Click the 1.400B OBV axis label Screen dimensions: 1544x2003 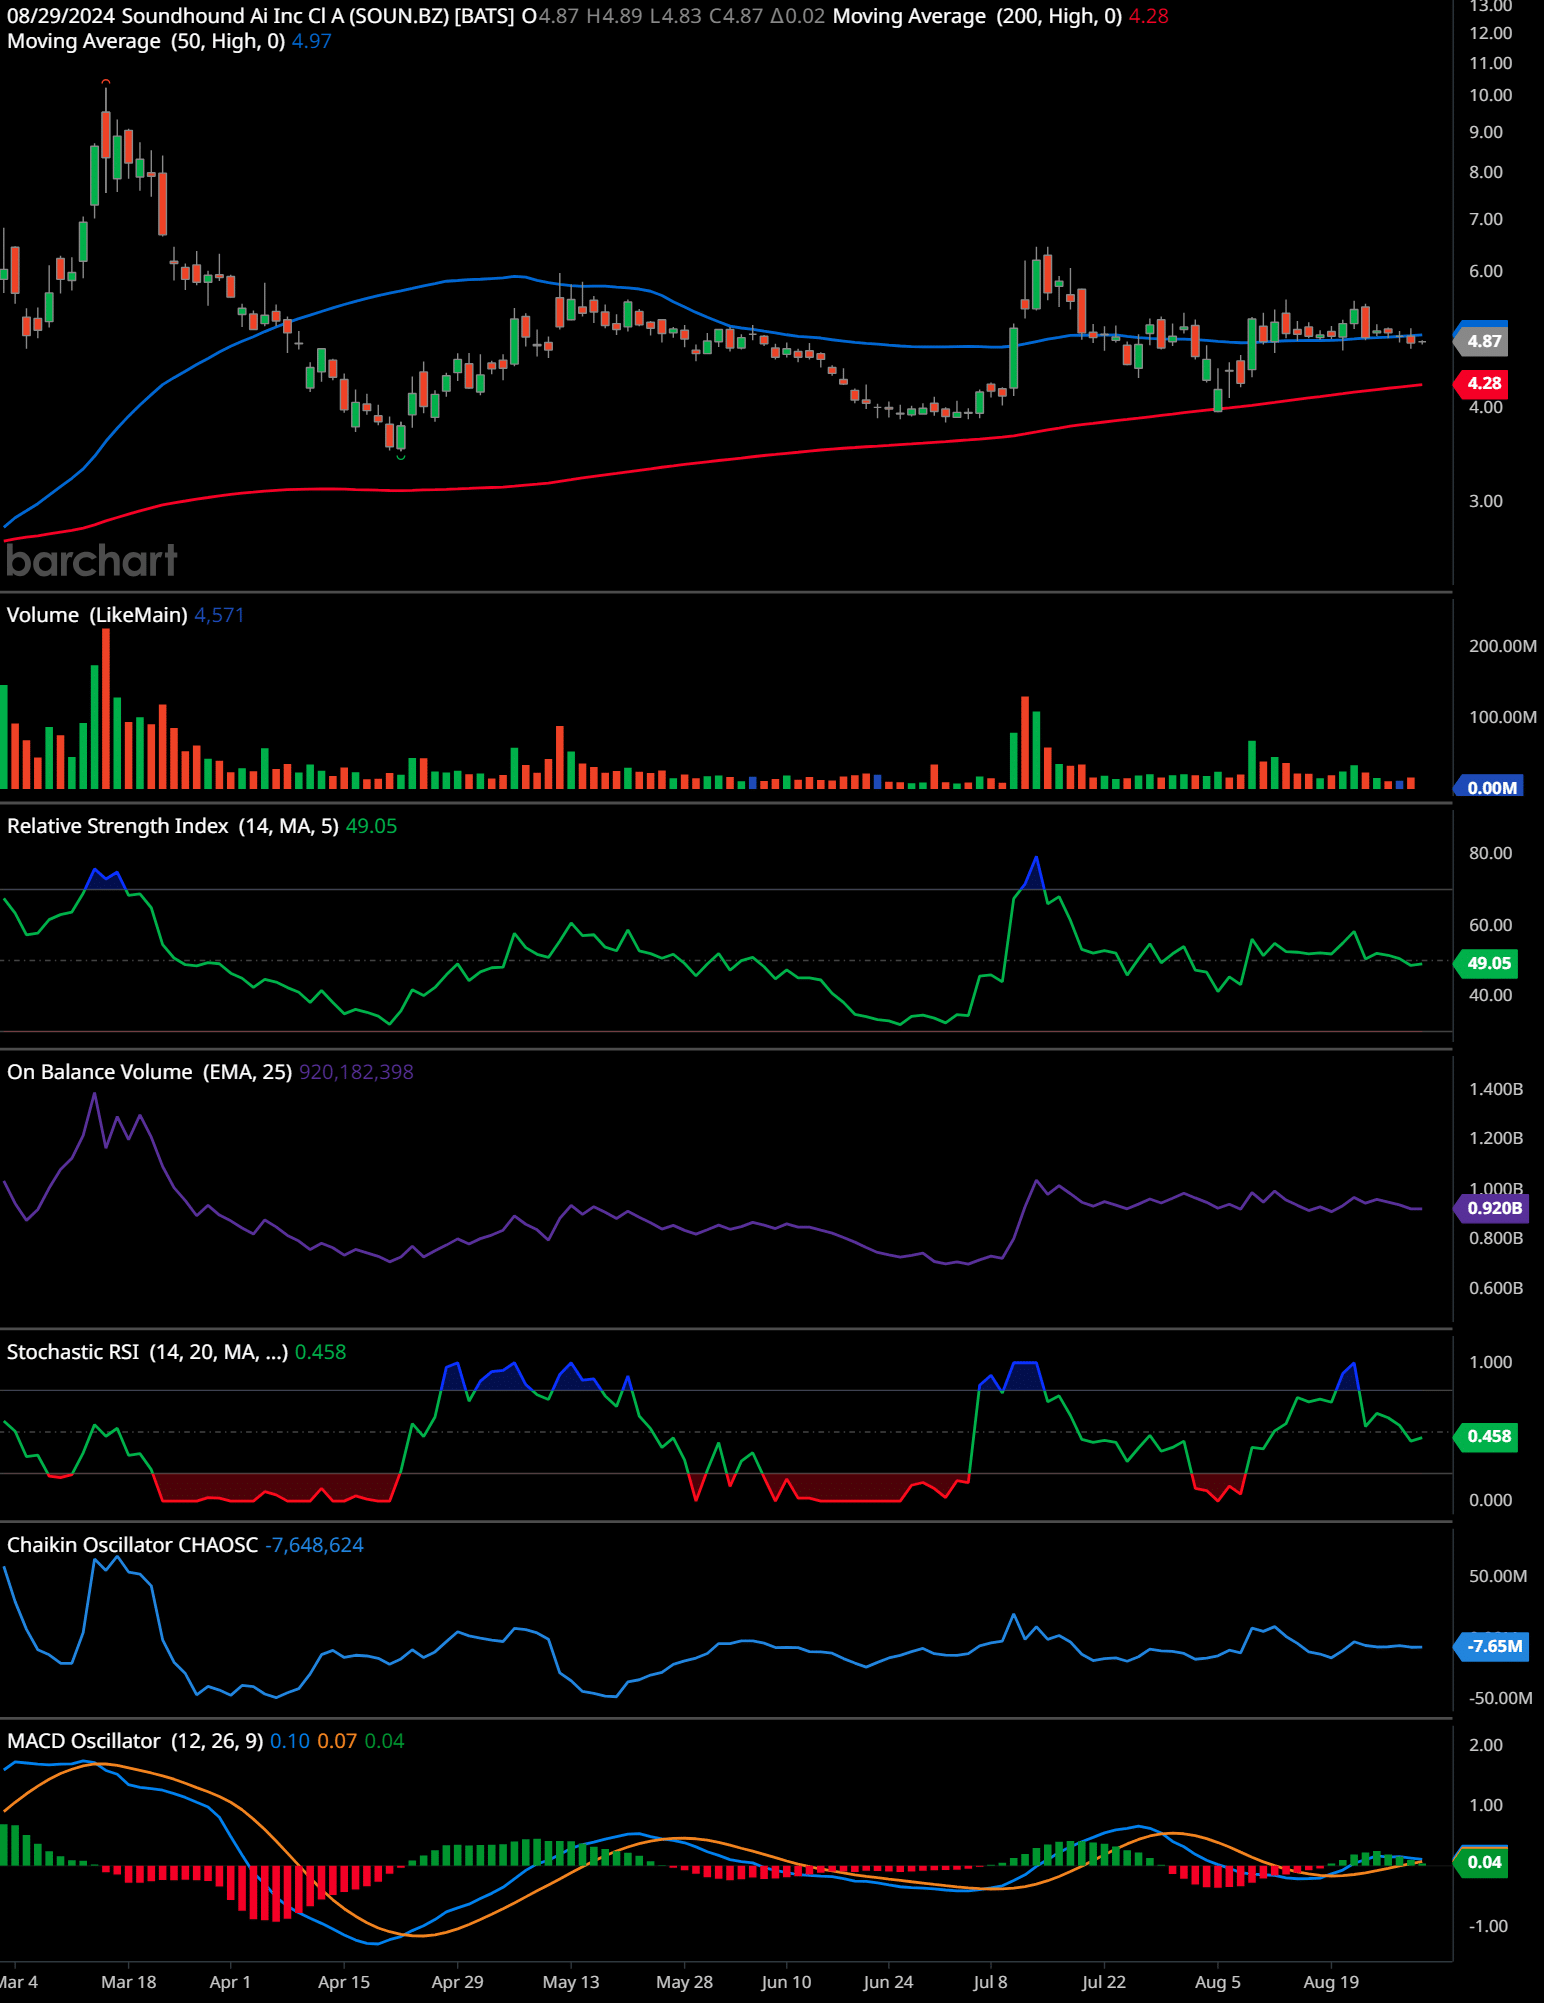[x=1496, y=1089]
